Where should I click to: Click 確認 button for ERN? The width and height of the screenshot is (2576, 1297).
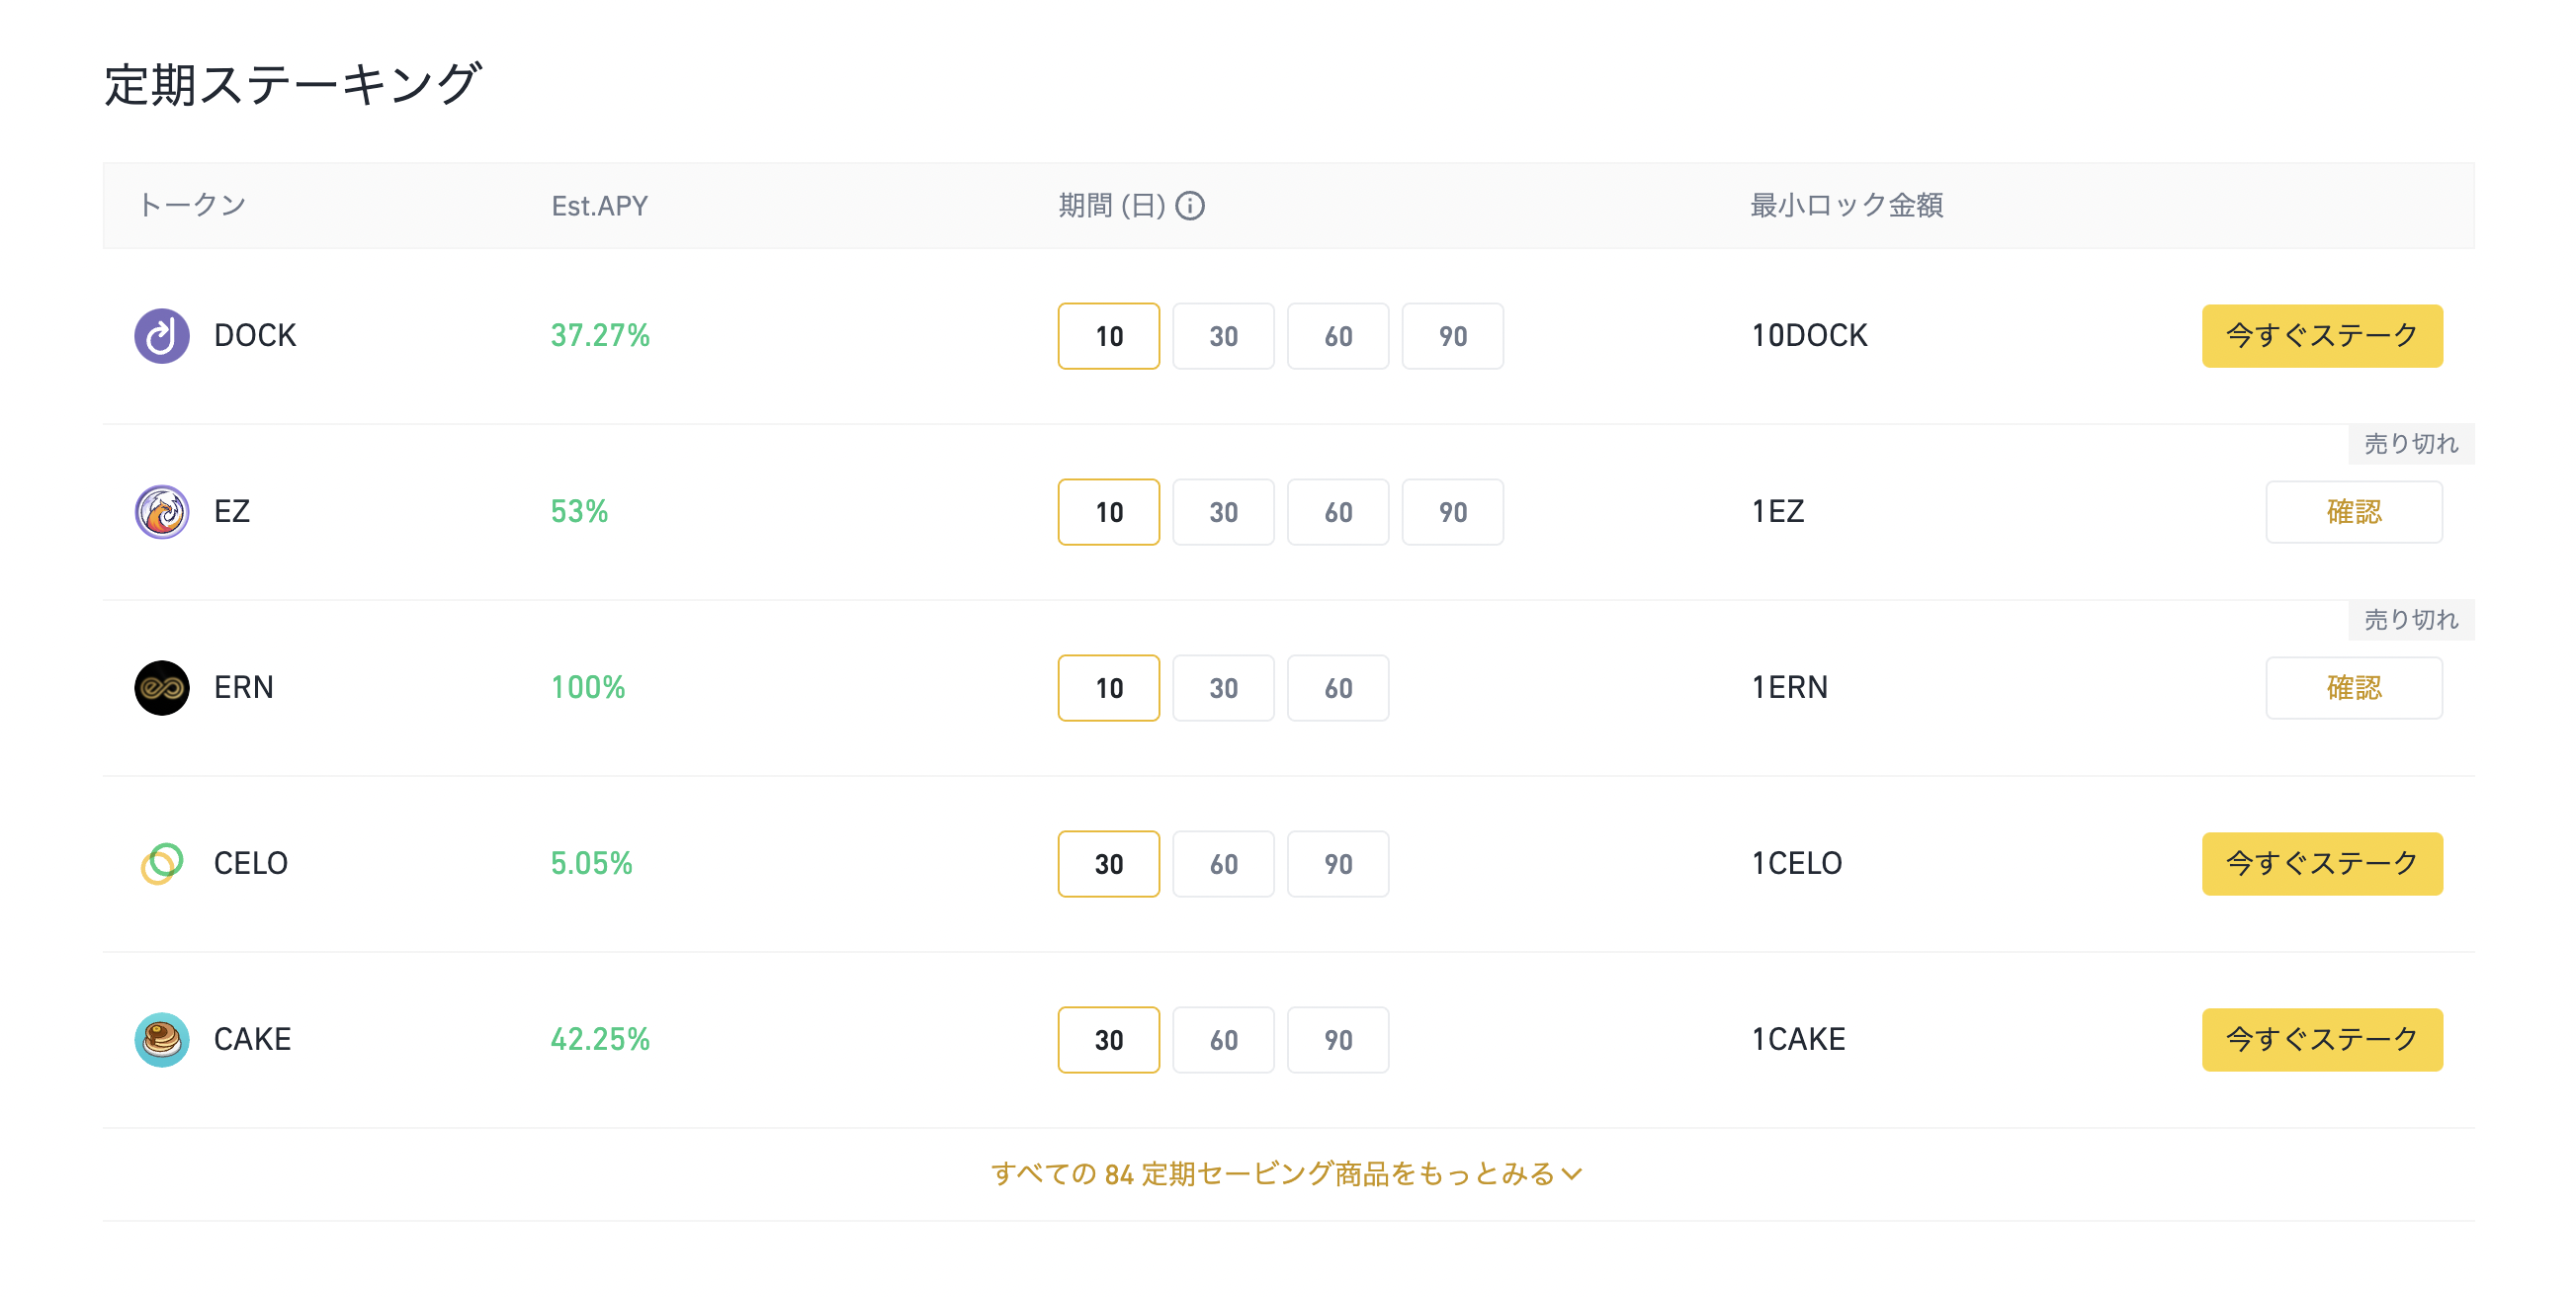tap(2354, 688)
